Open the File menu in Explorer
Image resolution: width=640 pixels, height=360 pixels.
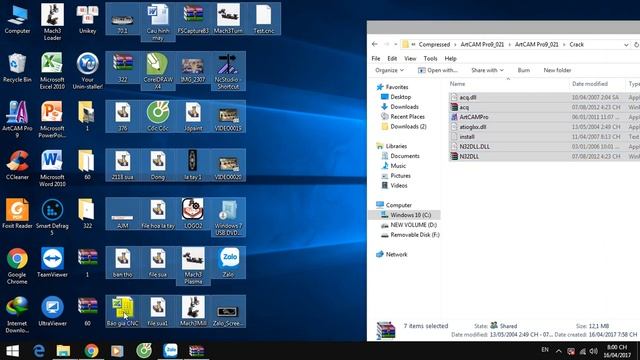[376, 58]
